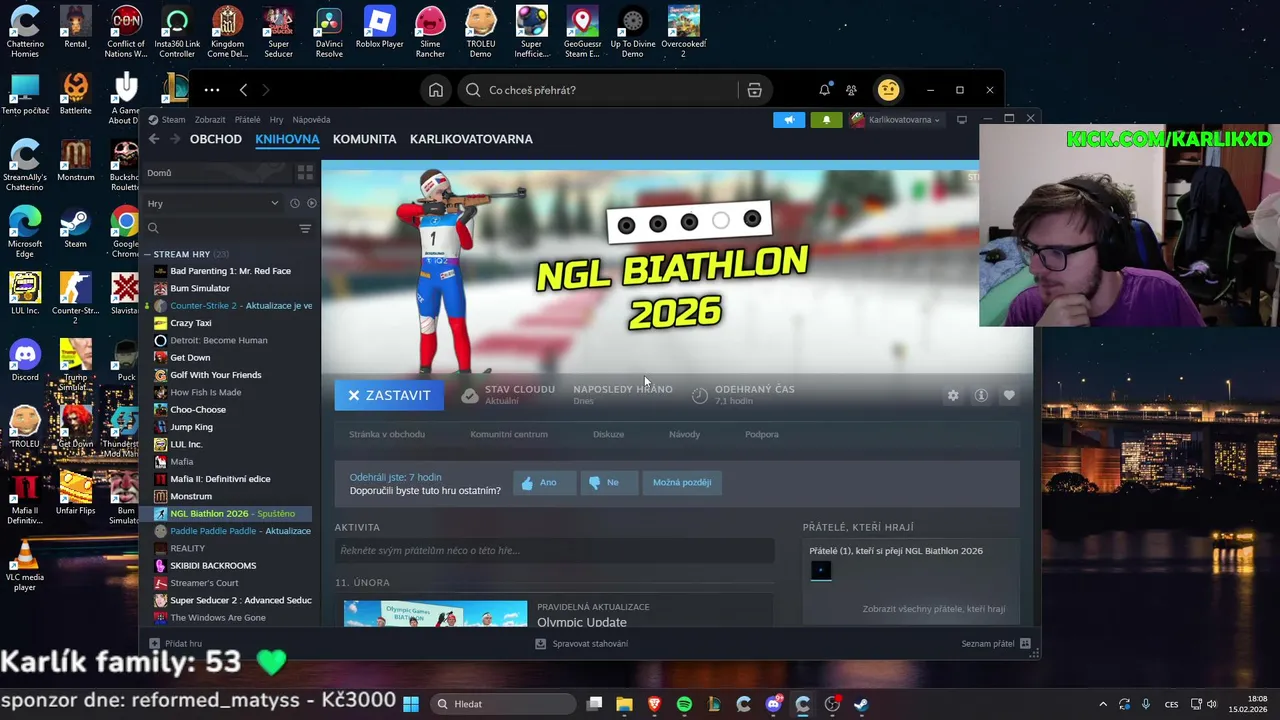
Task: Click Zobrazit všechny přátele, kteří hrají
Action: point(934,609)
